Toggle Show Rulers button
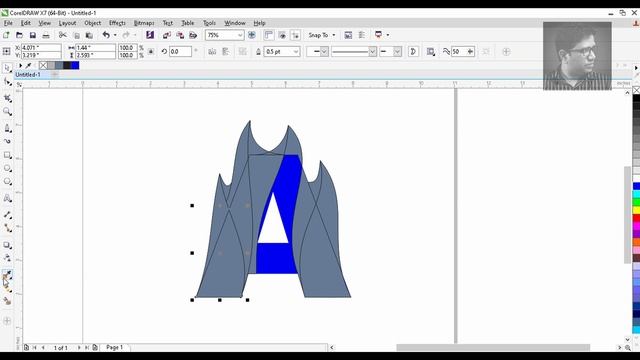 pyautogui.click(x=269, y=35)
